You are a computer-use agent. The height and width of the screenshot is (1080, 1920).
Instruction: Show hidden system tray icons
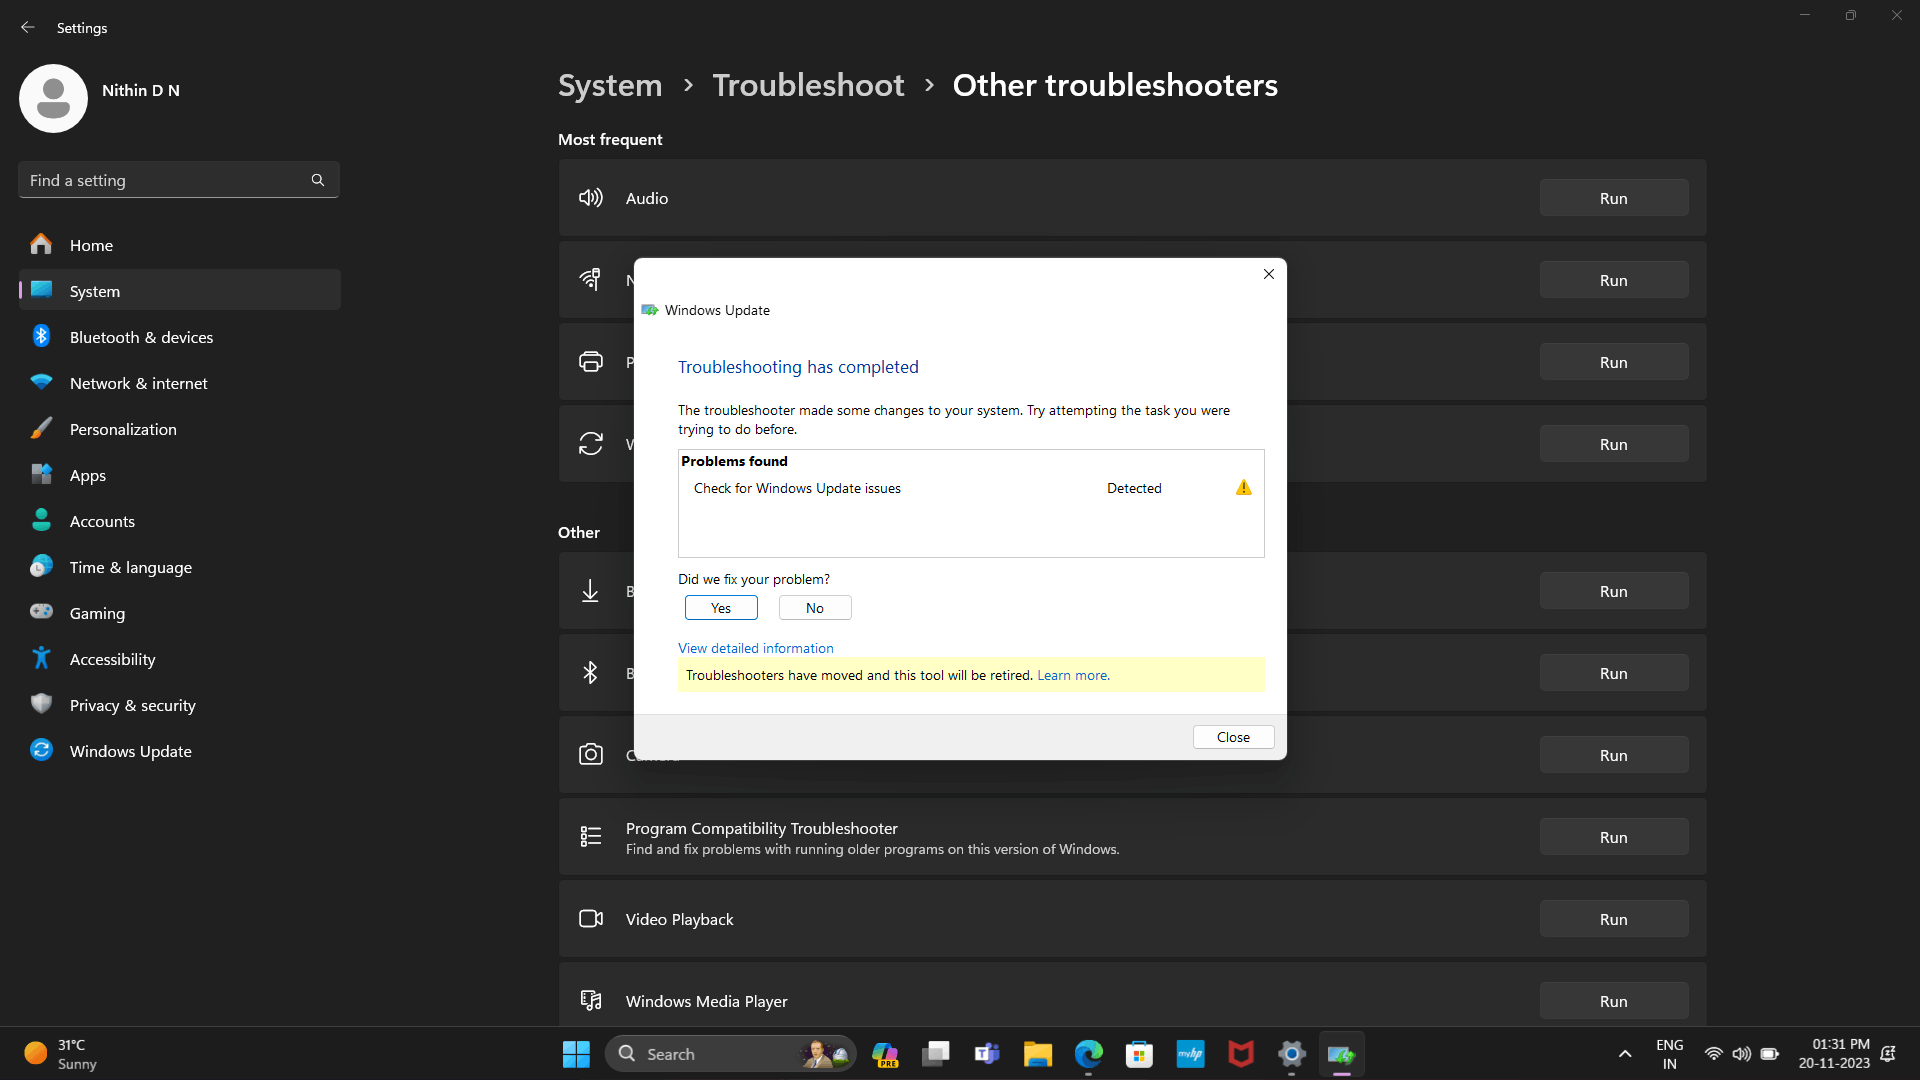tap(1625, 1054)
